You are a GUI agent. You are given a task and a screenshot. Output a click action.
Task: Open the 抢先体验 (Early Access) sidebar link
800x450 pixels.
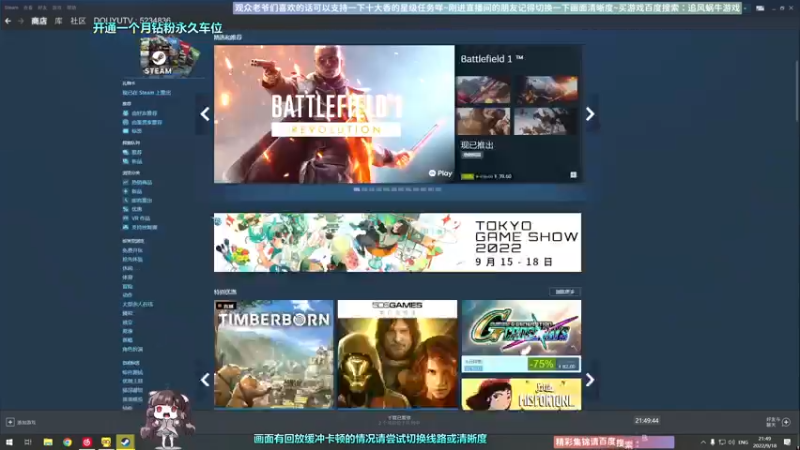tap(133, 260)
